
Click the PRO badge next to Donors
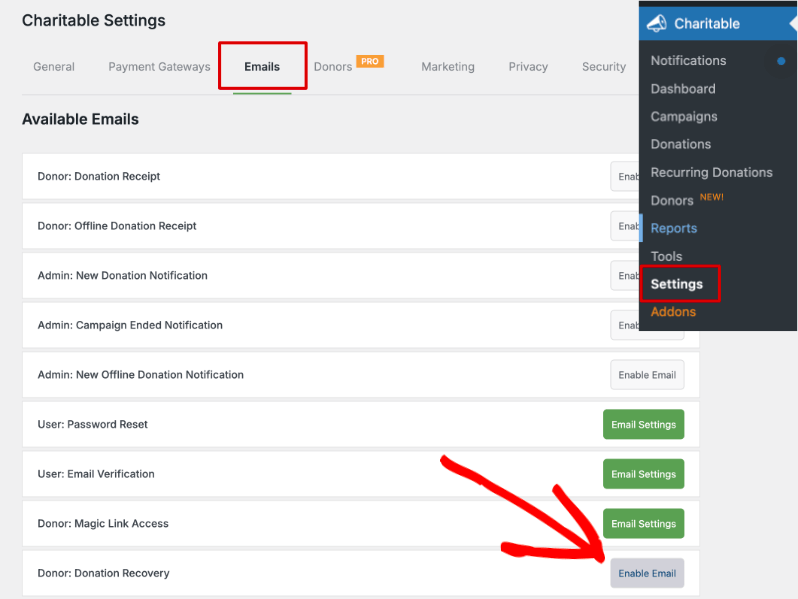pyautogui.click(x=370, y=61)
